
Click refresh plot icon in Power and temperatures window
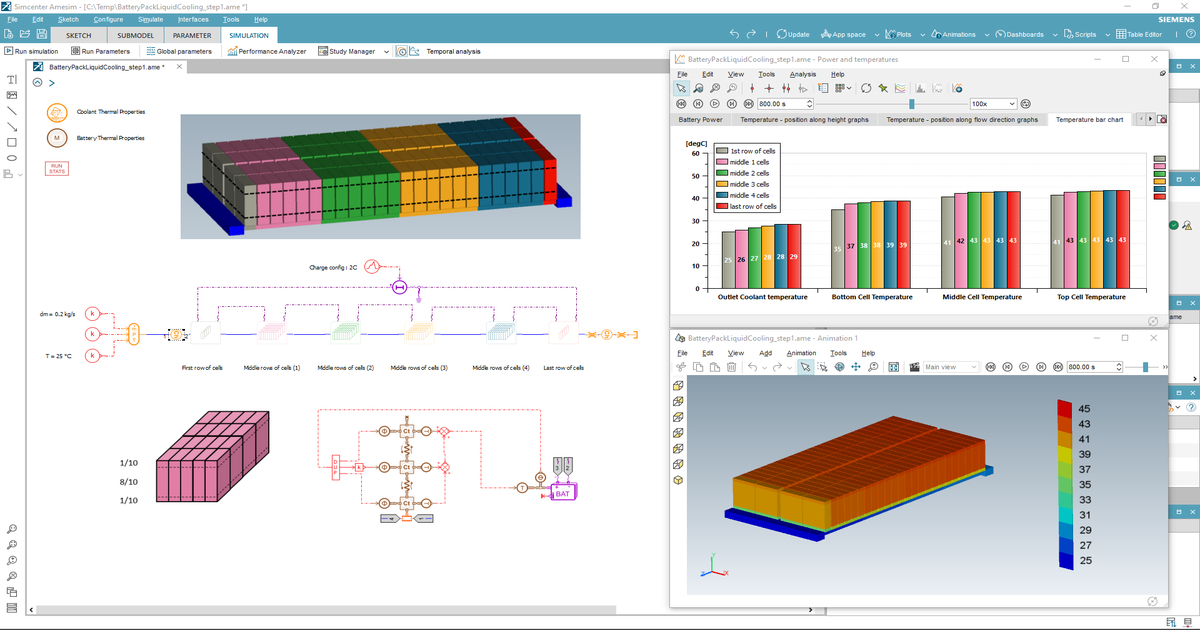pos(867,88)
